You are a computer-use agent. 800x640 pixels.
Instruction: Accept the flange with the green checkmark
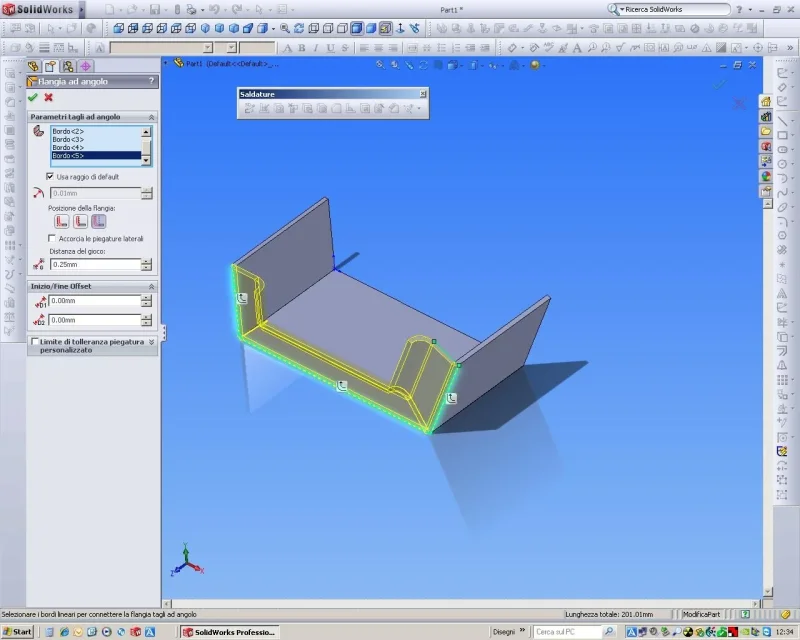tap(33, 97)
